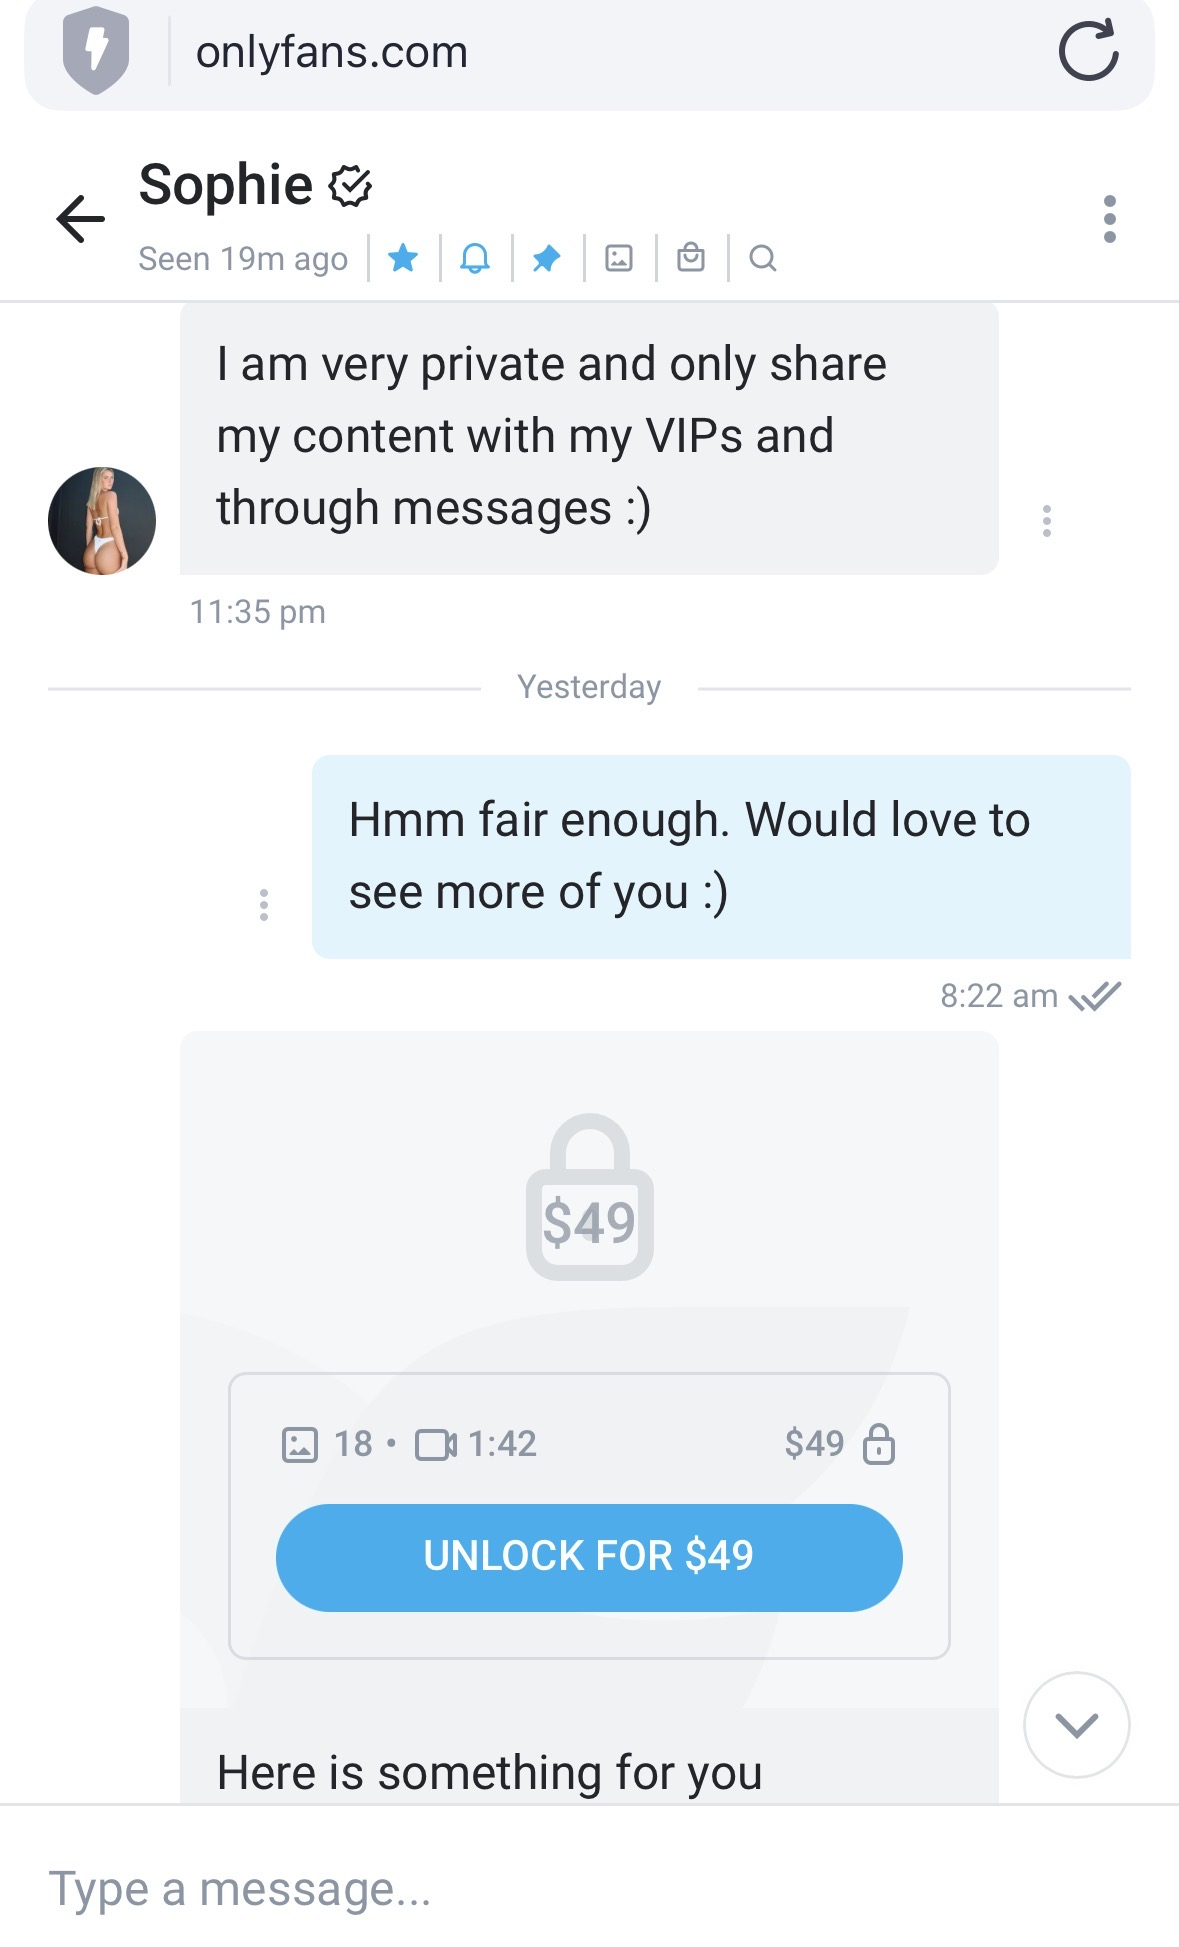The height and width of the screenshot is (1947, 1179).
Task: Open Sophie's profile picture
Action: [x=102, y=521]
